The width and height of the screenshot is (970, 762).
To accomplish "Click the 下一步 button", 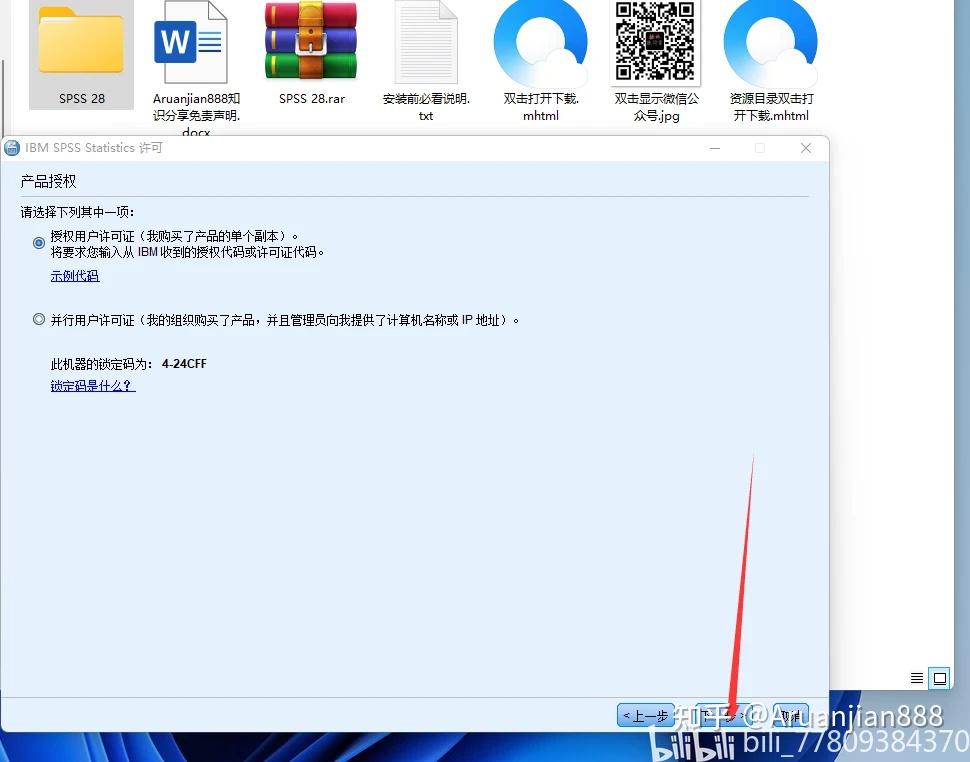I will [x=724, y=716].
